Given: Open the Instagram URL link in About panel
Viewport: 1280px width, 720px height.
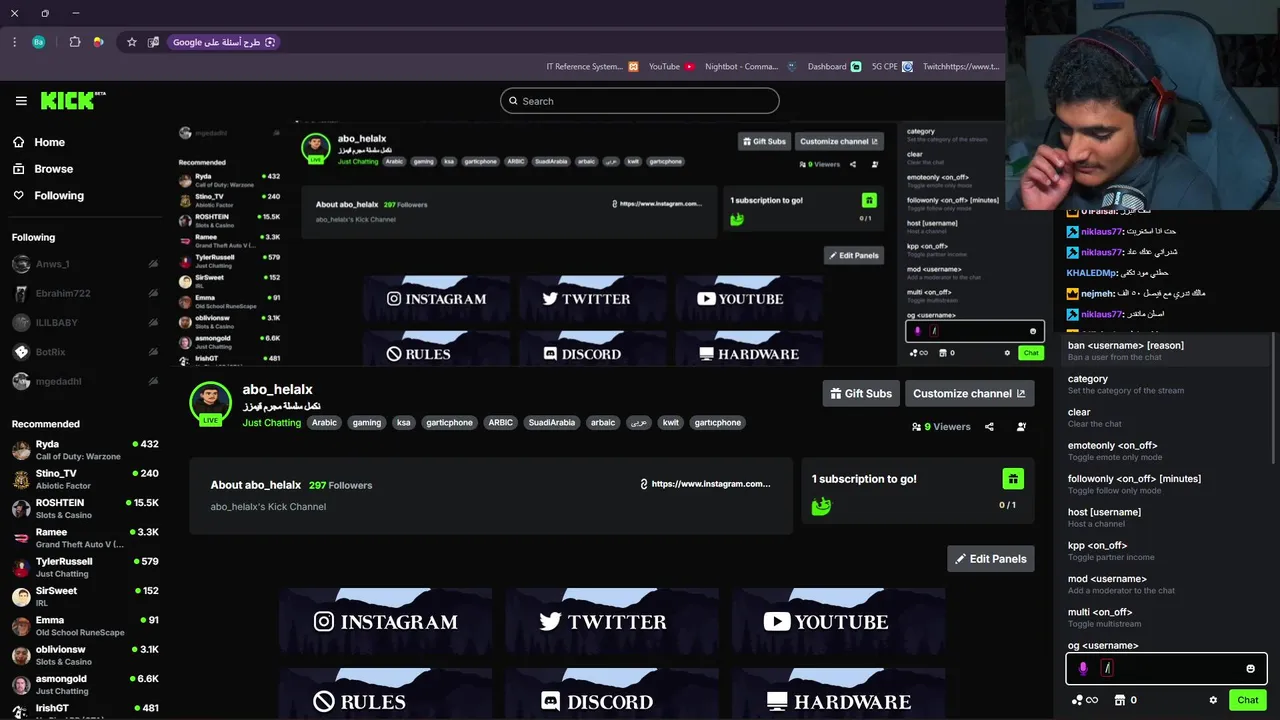Looking at the screenshot, I should click(711, 484).
